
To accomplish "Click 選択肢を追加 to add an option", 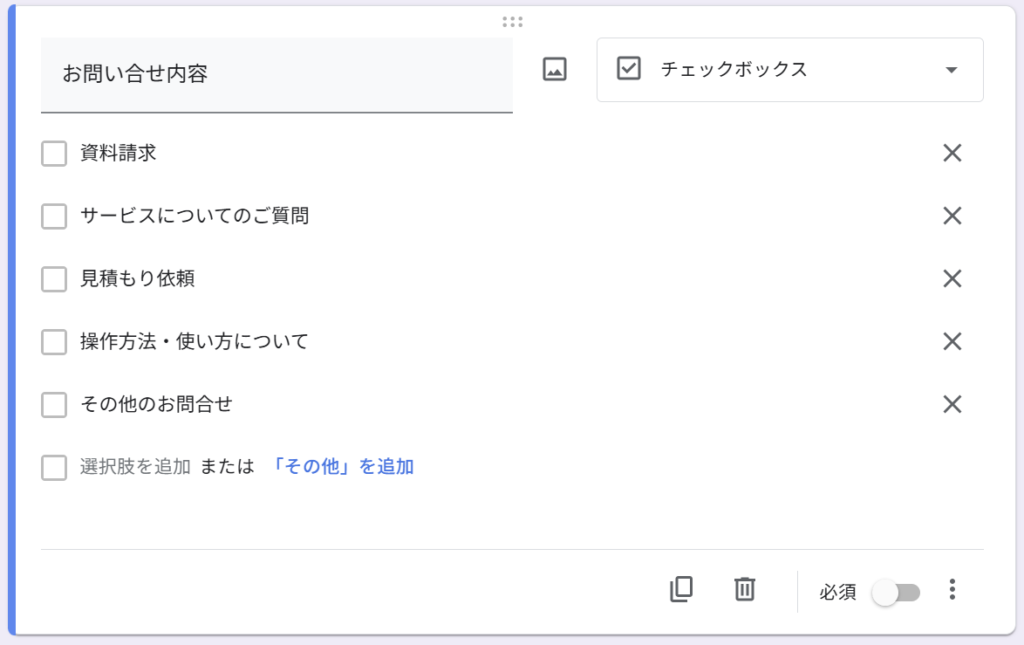I will point(135,467).
